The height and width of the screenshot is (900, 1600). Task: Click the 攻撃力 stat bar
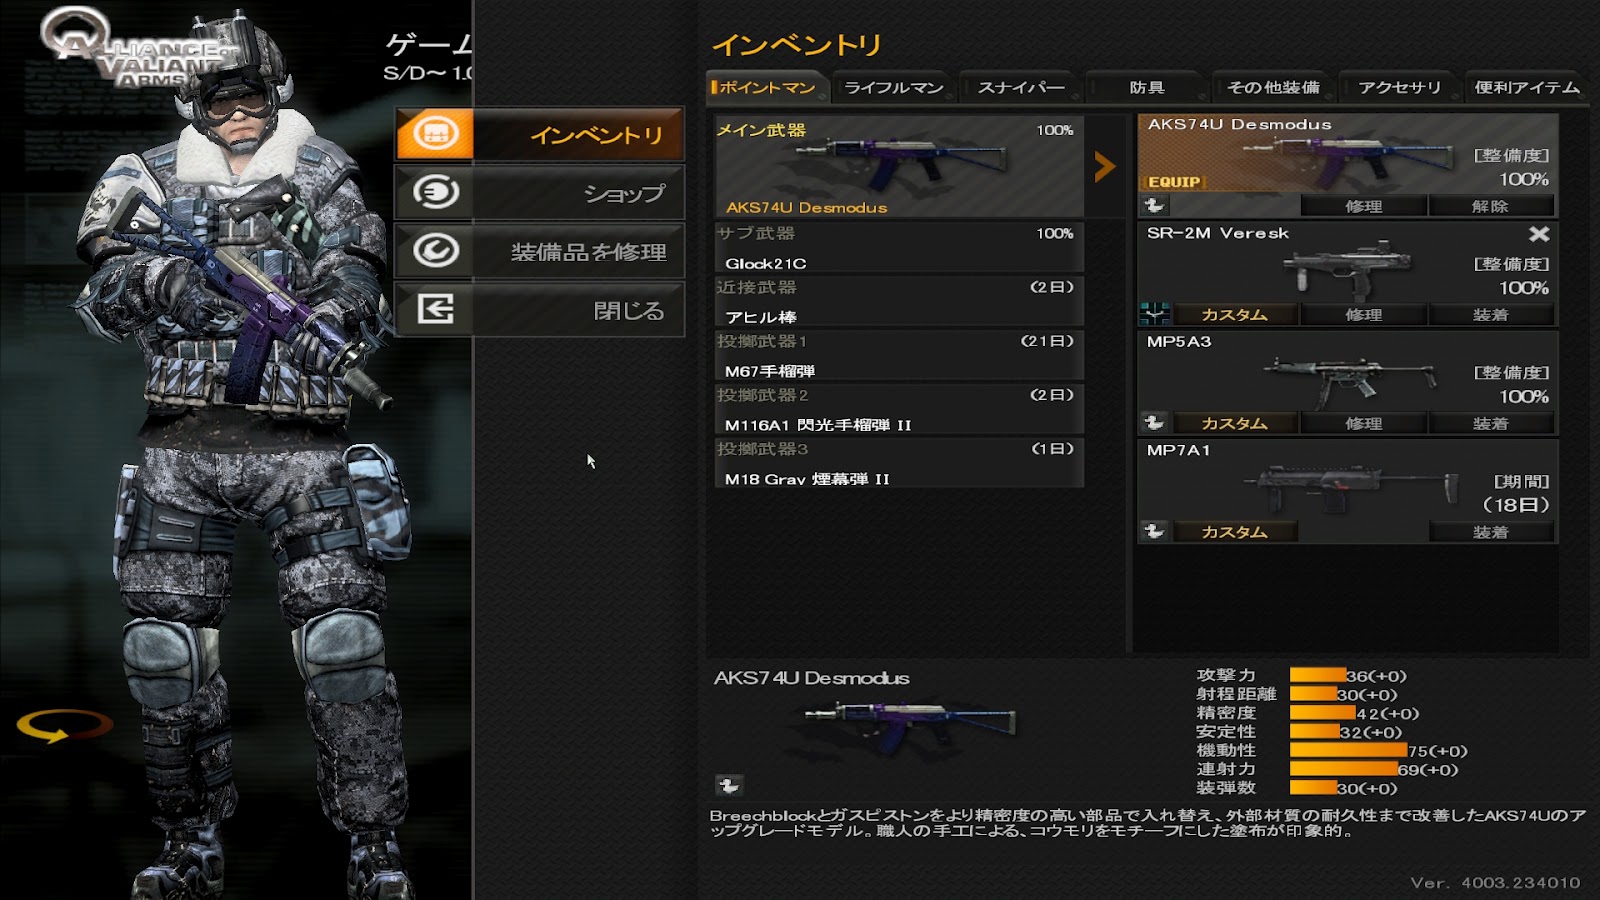[x=1318, y=676]
